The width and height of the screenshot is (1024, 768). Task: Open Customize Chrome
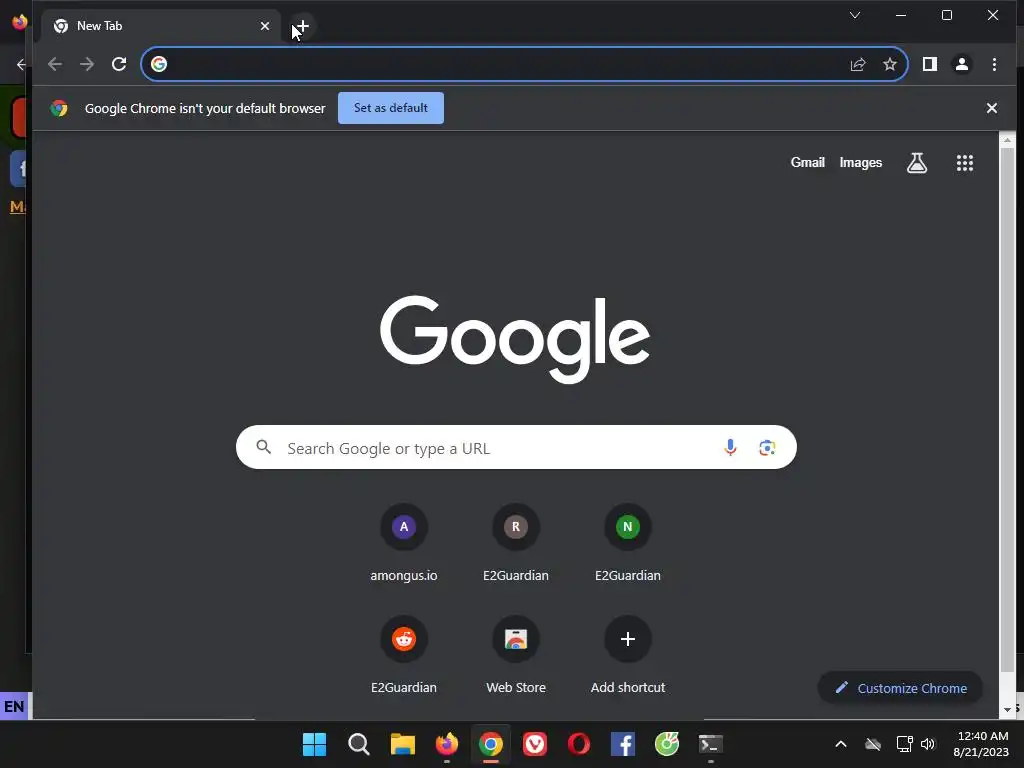pos(900,688)
